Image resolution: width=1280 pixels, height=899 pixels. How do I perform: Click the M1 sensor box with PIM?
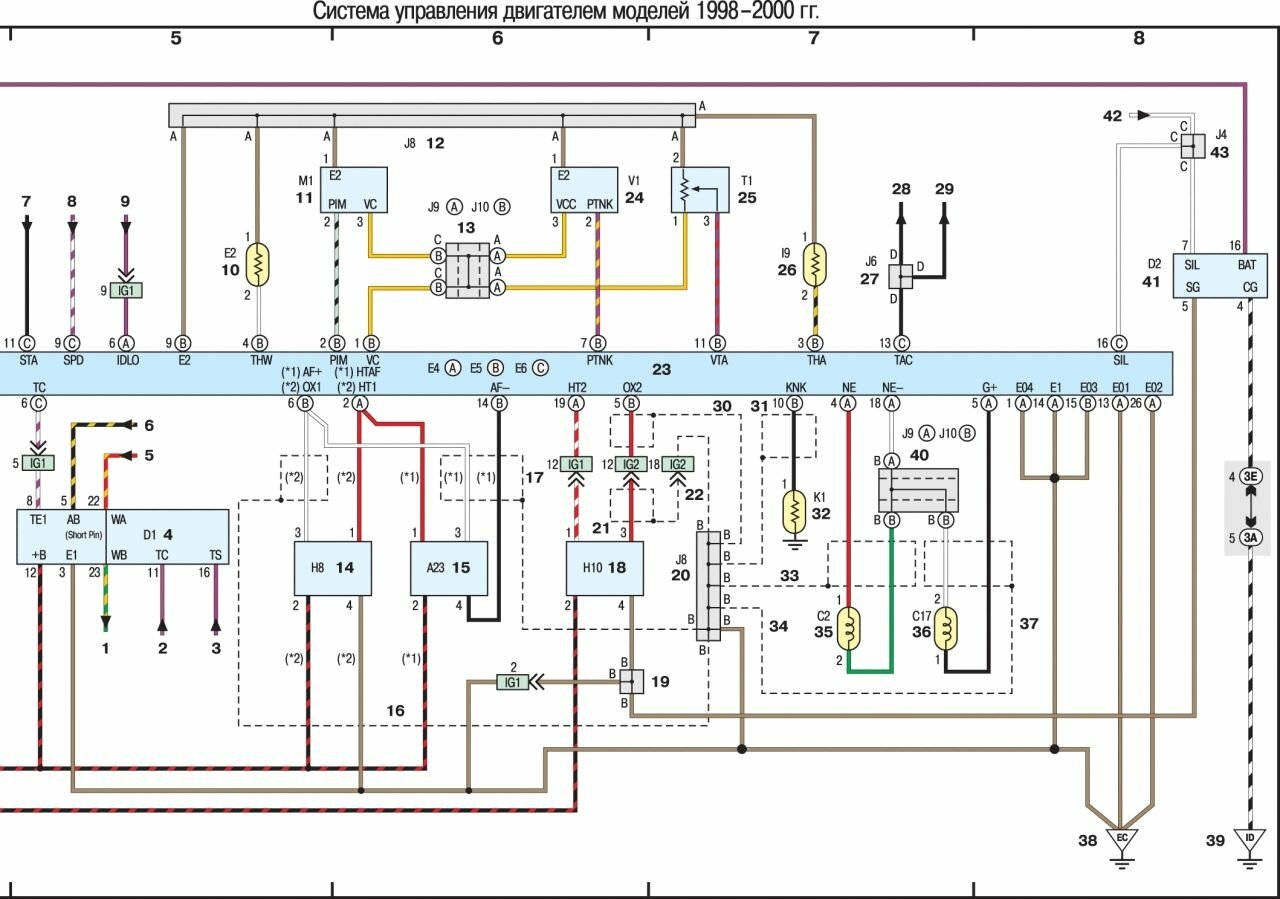coord(353,189)
